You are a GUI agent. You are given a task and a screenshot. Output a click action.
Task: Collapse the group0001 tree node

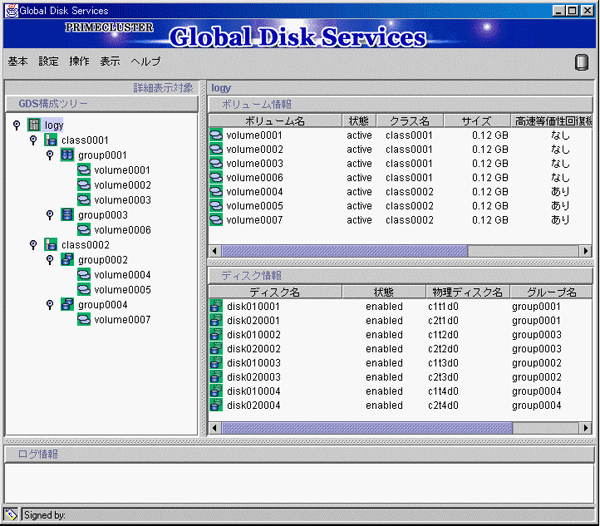click(50, 155)
